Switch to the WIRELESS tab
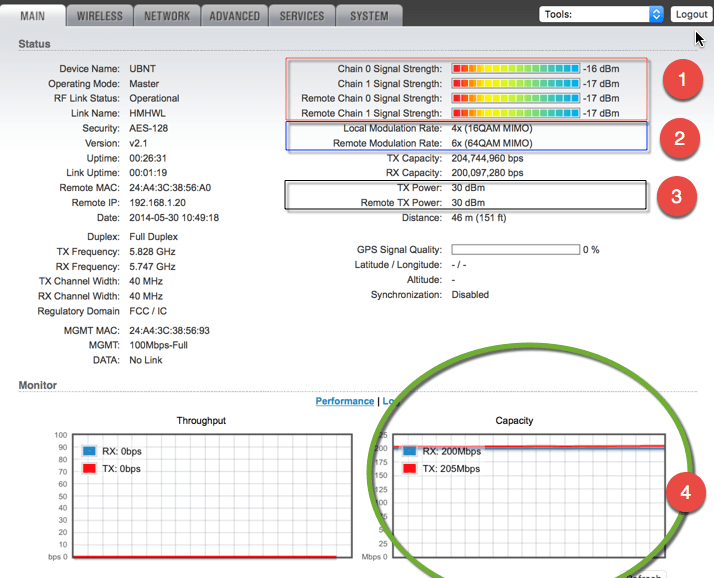This screenshot has width=714, height=578. (100, 16)
